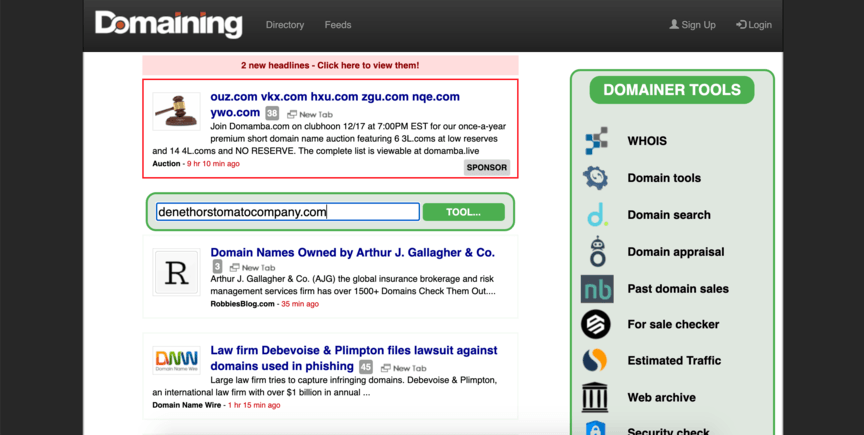This screenshot has width=864, height=435.
Task: Open the Domain search label
Action: pos(669,215)
